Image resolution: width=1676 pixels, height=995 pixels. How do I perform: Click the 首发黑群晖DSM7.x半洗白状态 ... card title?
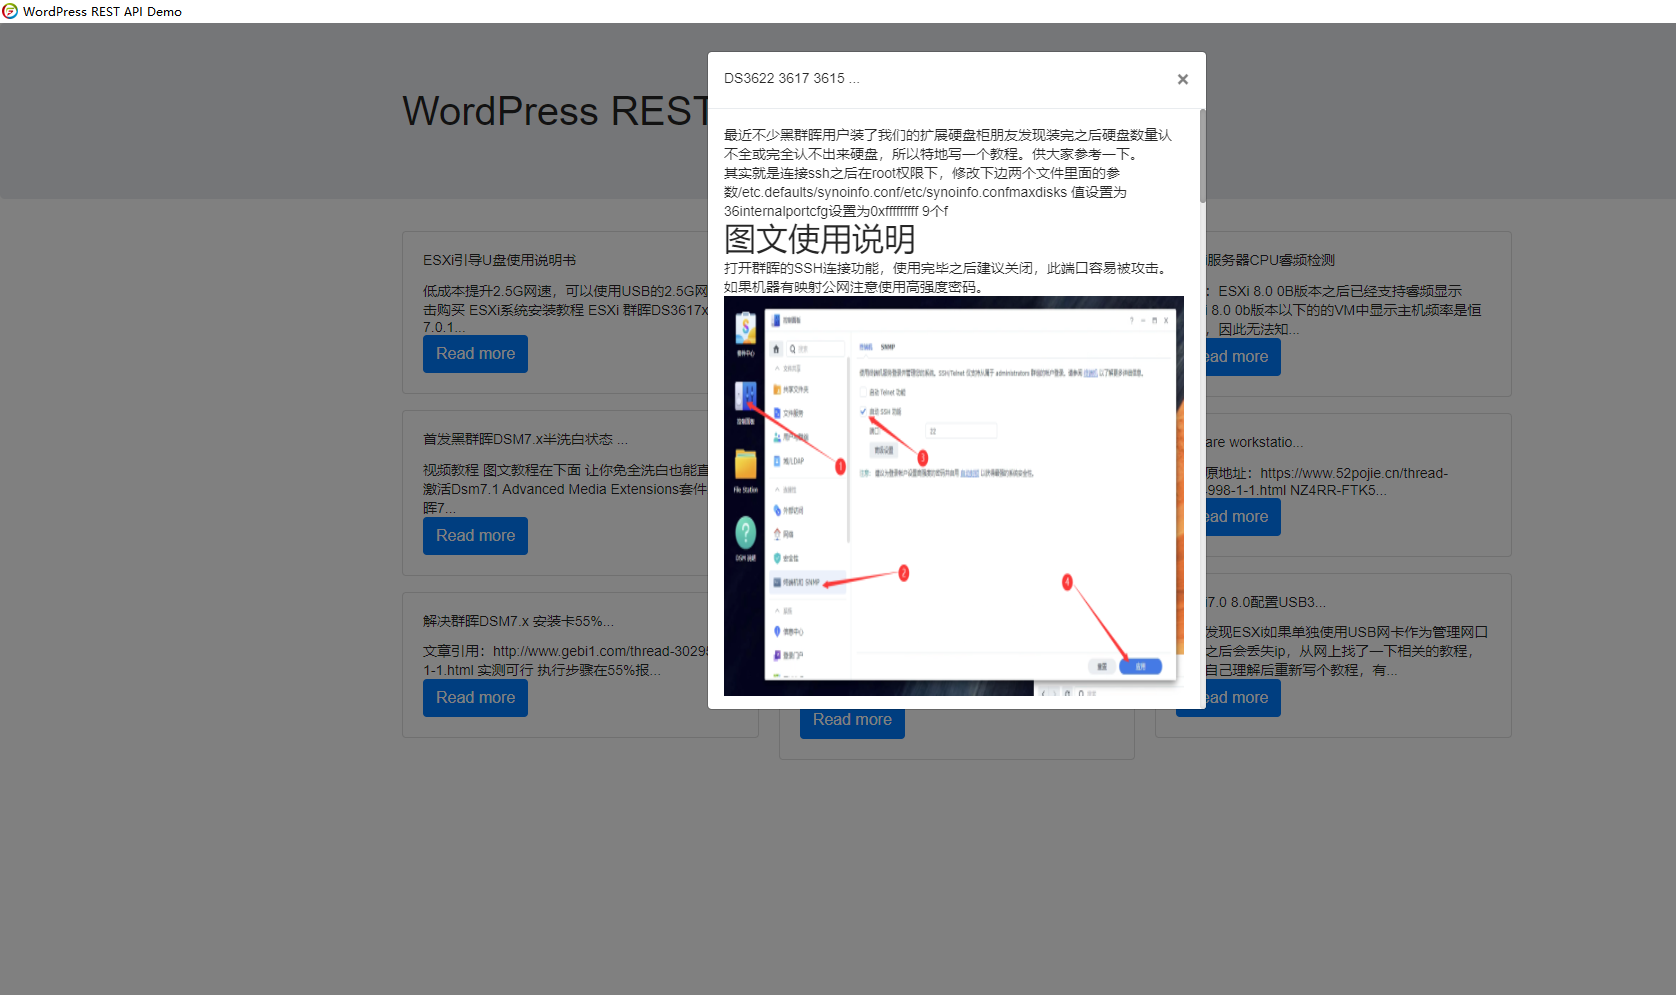point(525,439)
